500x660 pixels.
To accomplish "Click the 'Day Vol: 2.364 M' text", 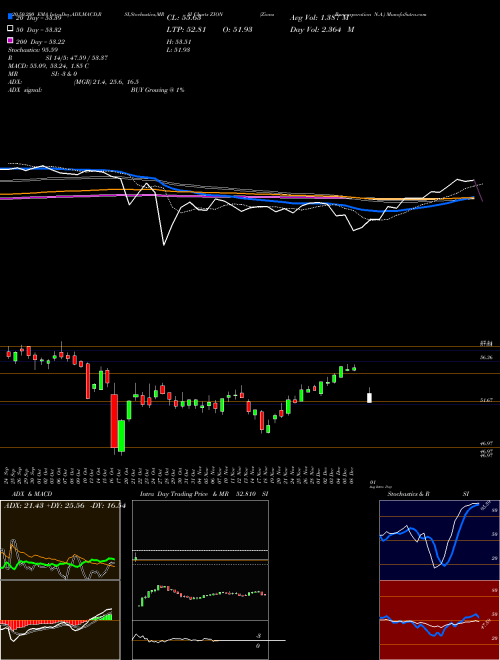I will (x=322, y=30).
